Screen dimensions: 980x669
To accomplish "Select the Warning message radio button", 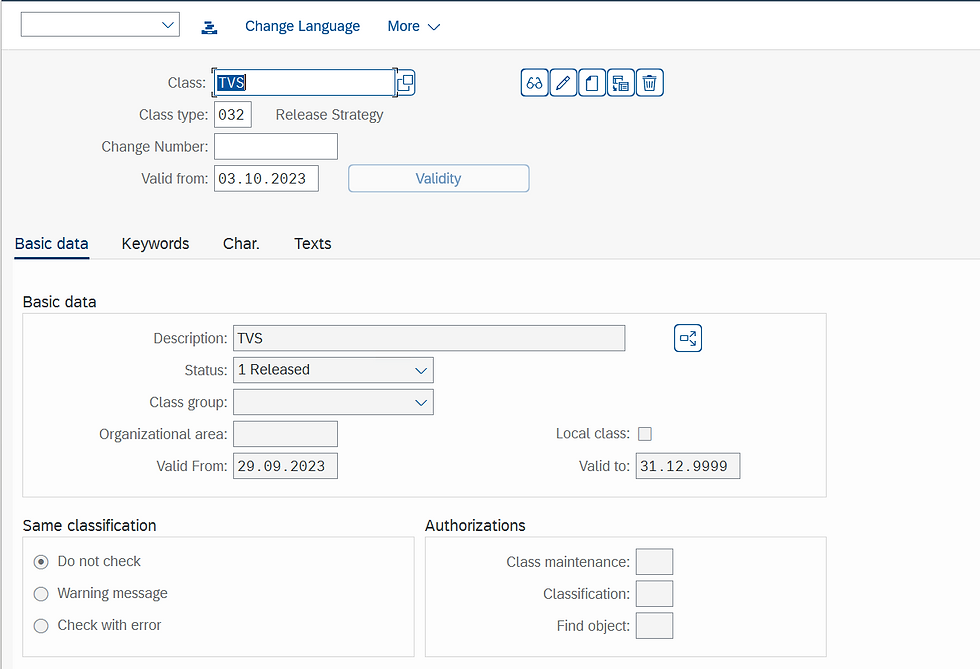I will [41, 594].
